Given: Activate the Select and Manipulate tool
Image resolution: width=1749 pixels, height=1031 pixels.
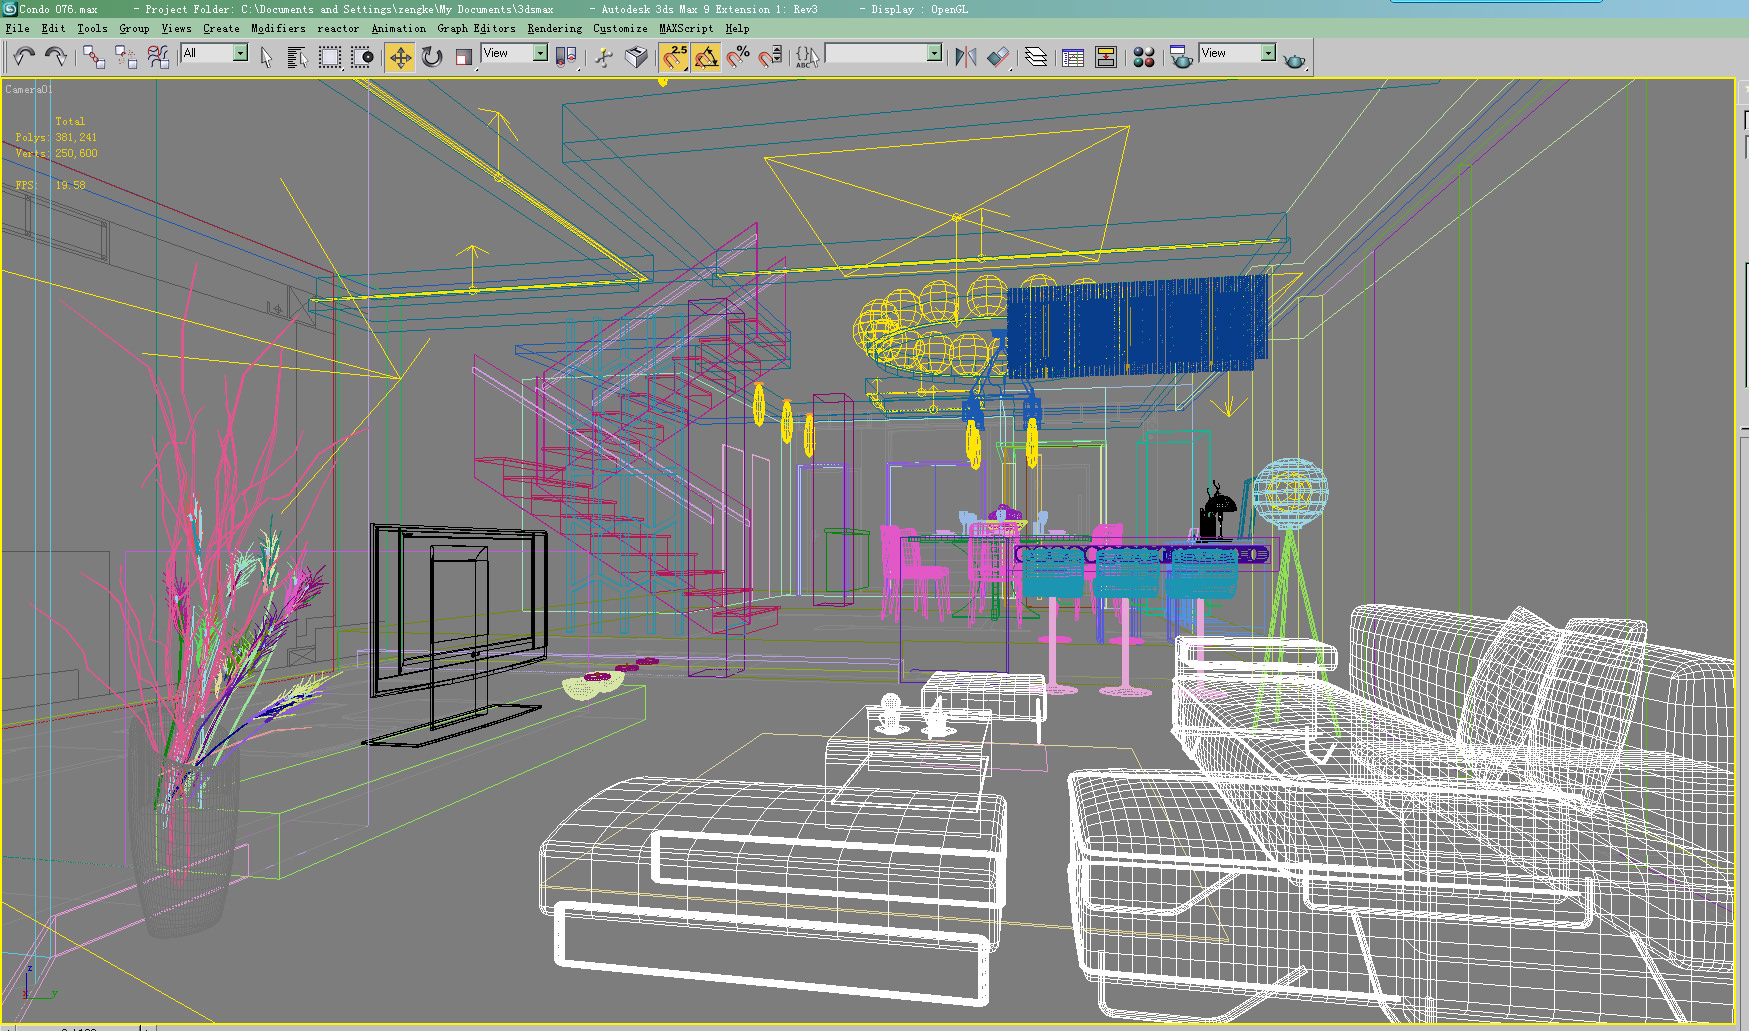Looking at the screenshot, I should tap(604, 57).
